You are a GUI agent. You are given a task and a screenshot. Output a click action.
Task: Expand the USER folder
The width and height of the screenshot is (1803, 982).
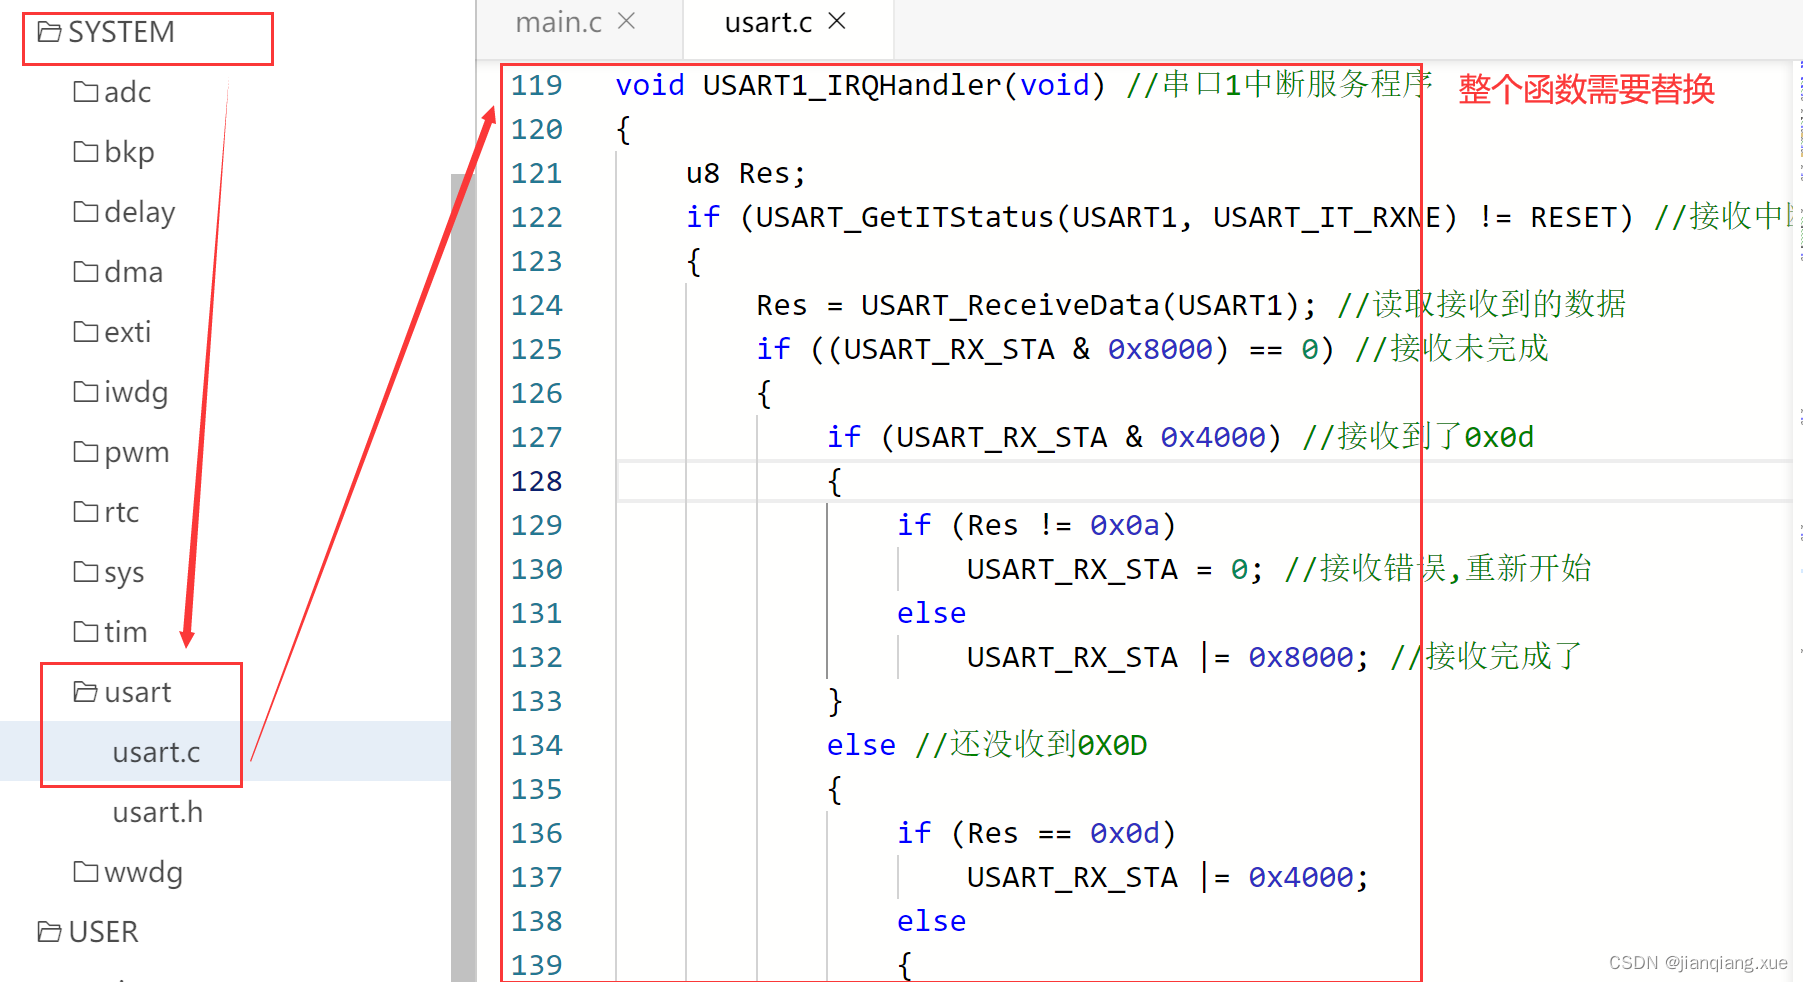[x=88, y=932]
